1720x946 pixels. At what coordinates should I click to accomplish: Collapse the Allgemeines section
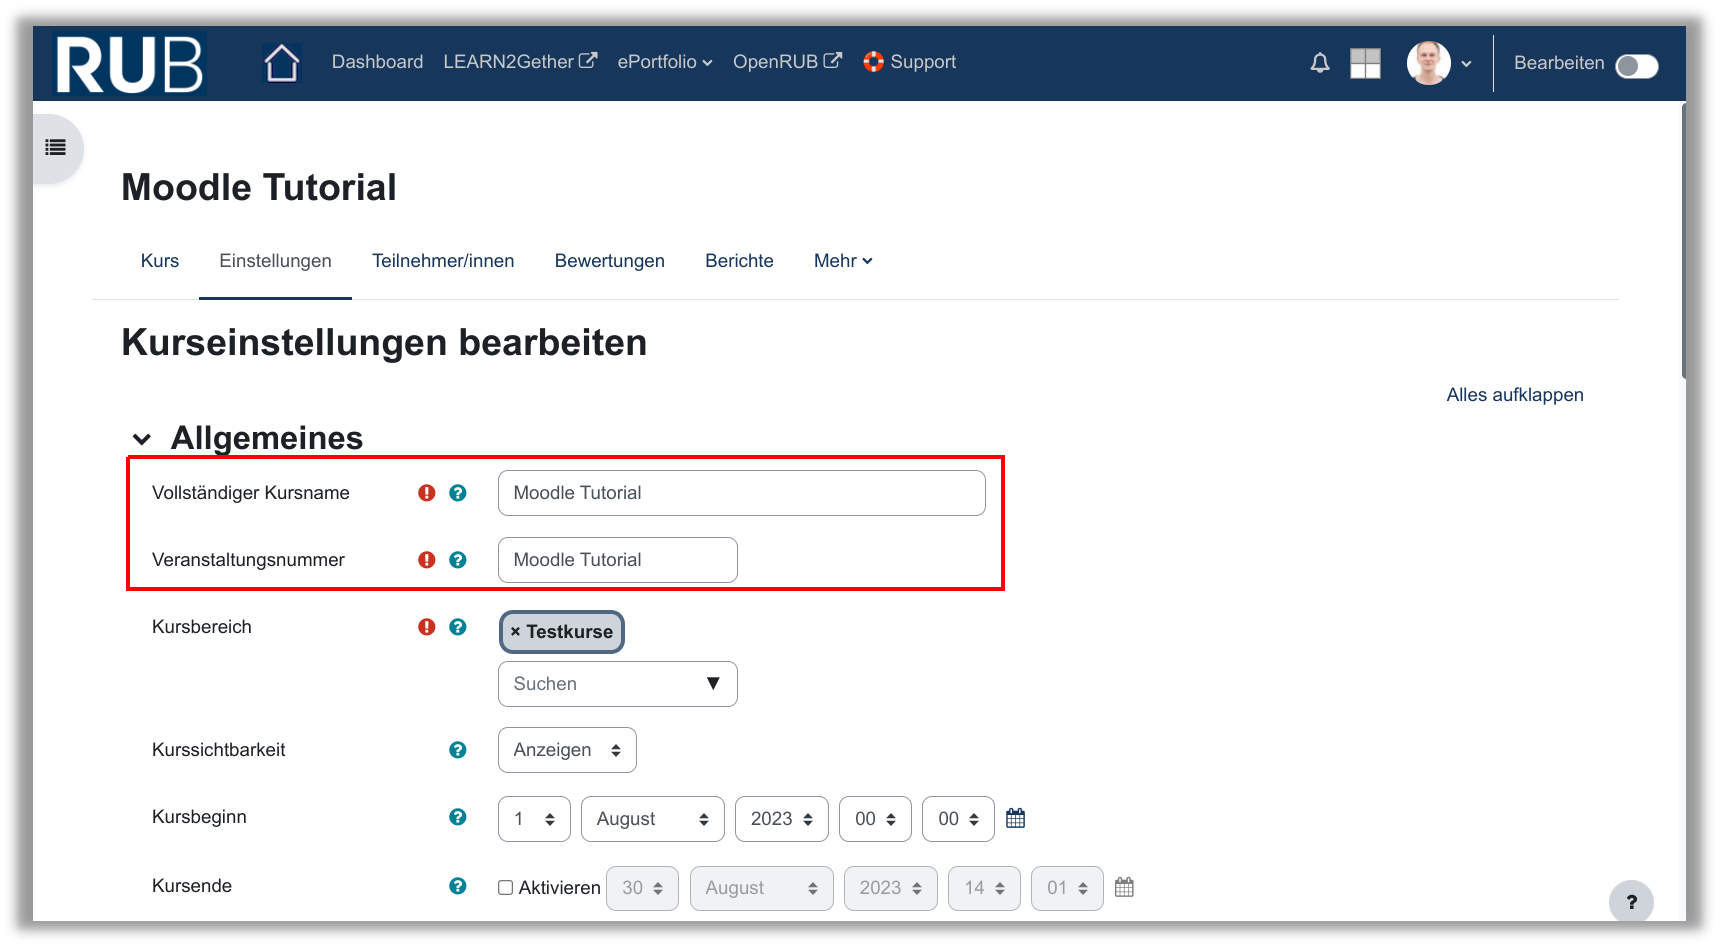142,439
